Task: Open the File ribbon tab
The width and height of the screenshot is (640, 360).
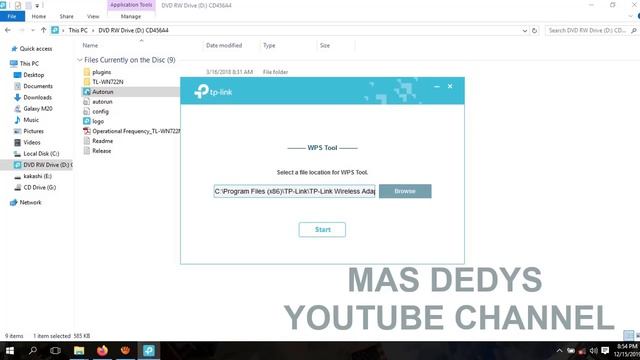Action: coord(12,16)
